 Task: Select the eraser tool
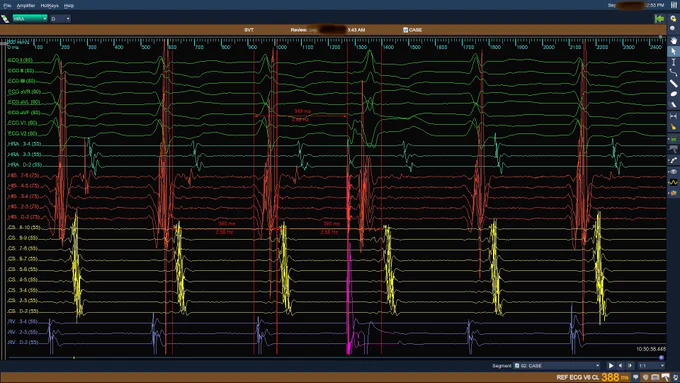[673, 105]
